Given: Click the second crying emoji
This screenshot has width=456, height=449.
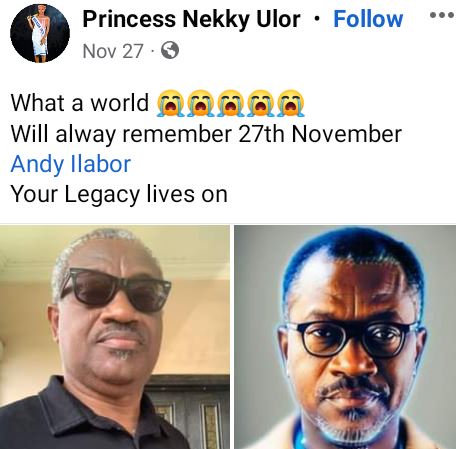Looking at the screenshot, I should point(201,103).
